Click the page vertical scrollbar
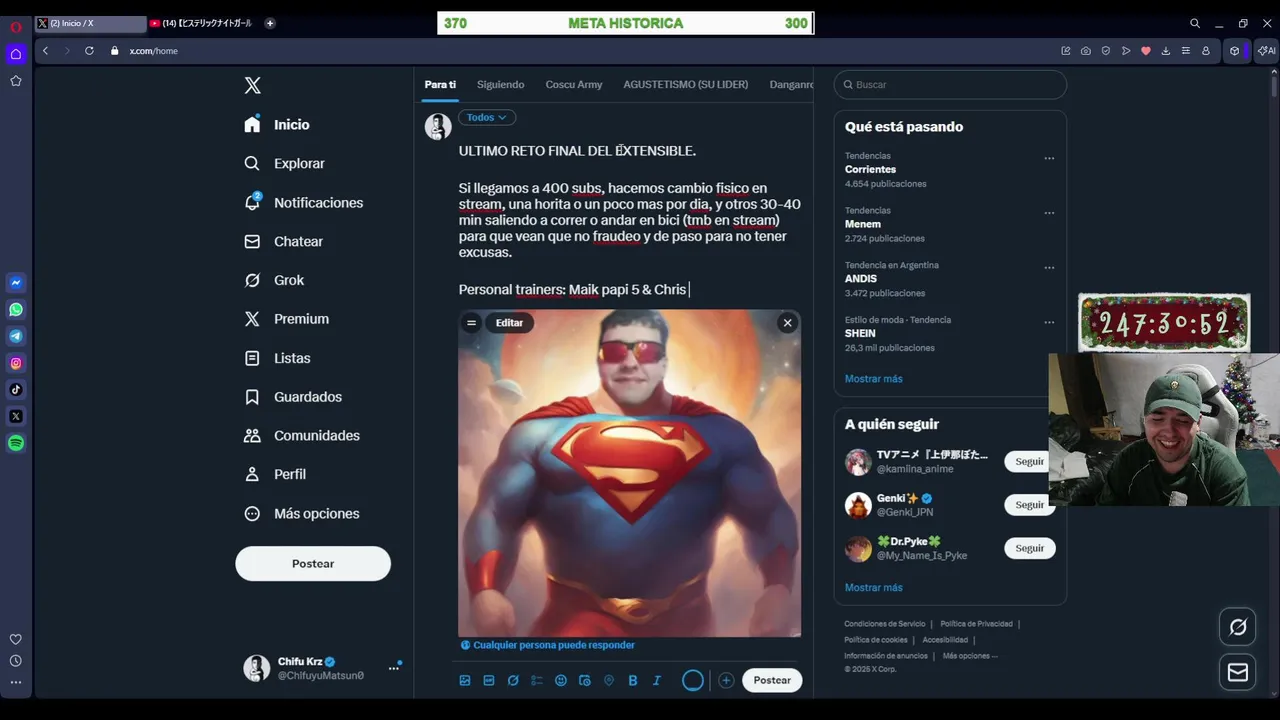 coord(1273,88)
